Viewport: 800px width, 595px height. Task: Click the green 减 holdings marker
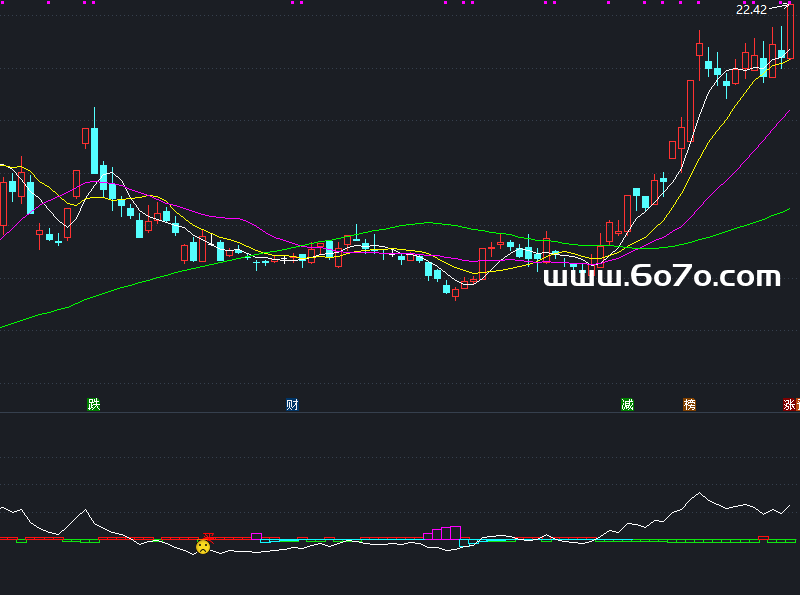coord(627,405)
